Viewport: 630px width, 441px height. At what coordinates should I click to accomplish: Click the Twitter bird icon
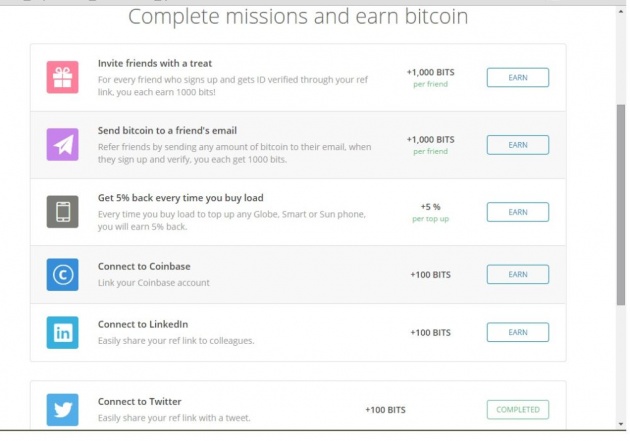pos(62,410)
